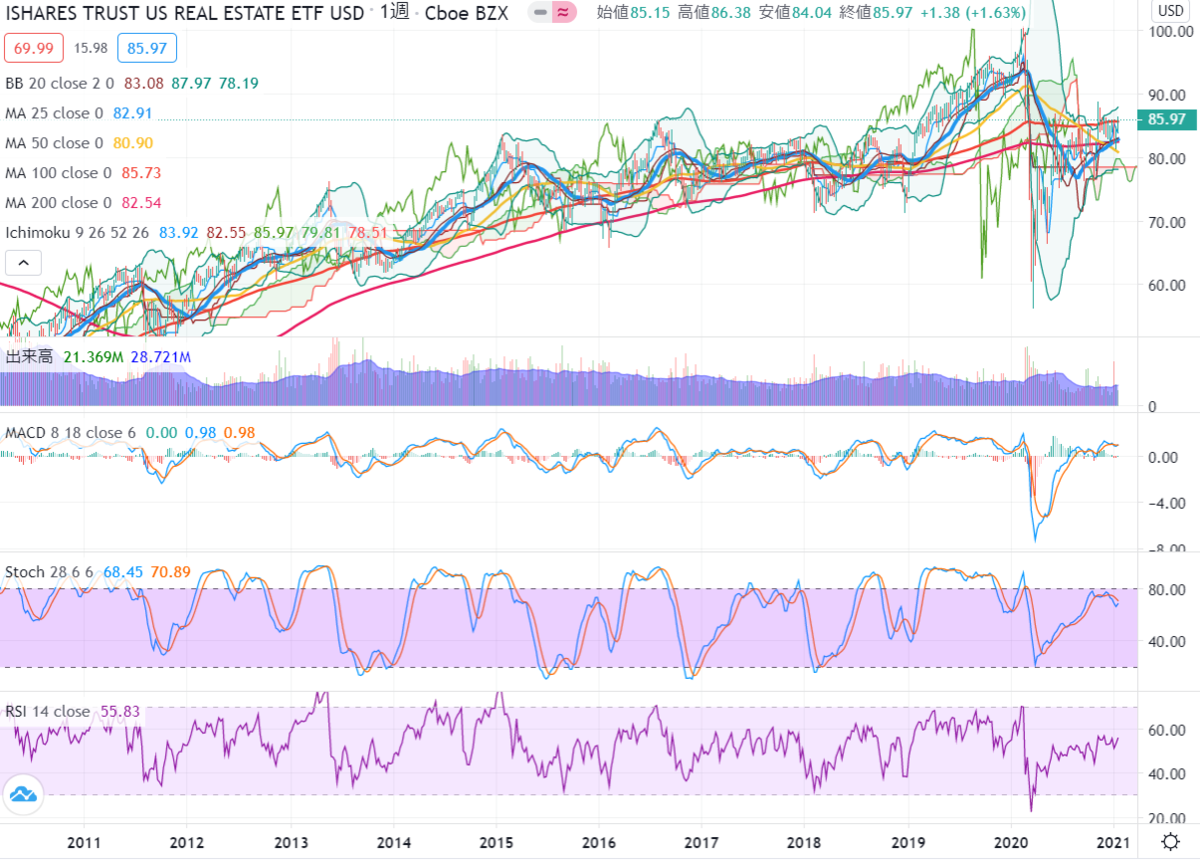
Task: Select the 出来高 volume indicator legend
Action: tap(31, 357)
